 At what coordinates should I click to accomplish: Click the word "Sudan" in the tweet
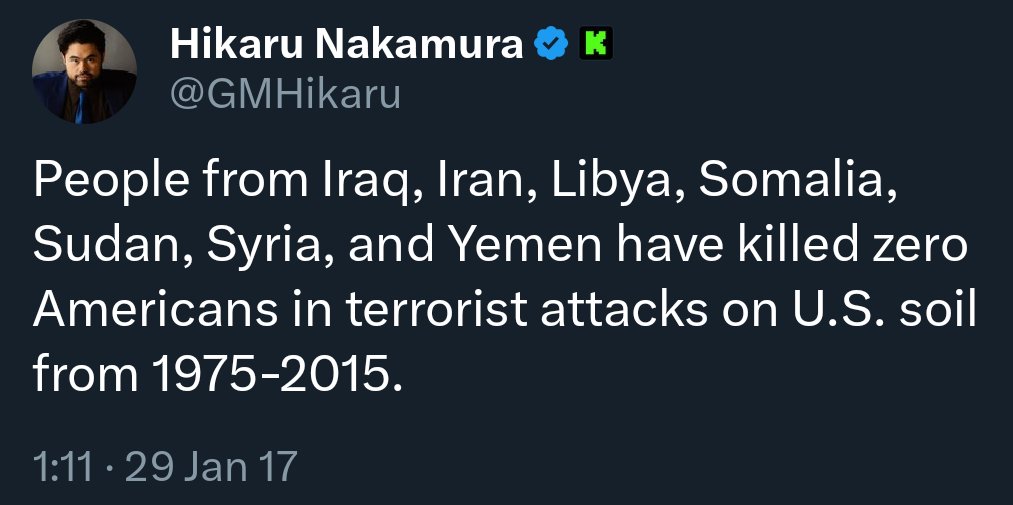tap(106, 245)
